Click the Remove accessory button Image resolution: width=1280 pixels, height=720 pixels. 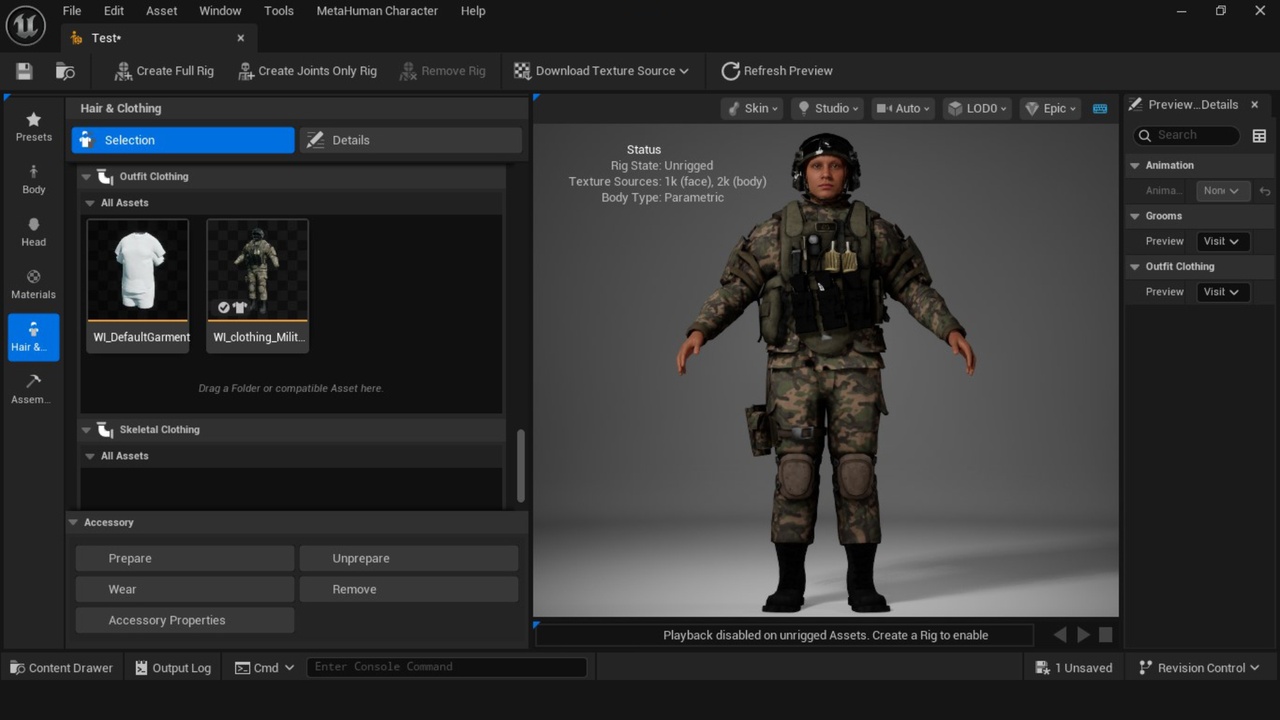click(x=409, y=589)
